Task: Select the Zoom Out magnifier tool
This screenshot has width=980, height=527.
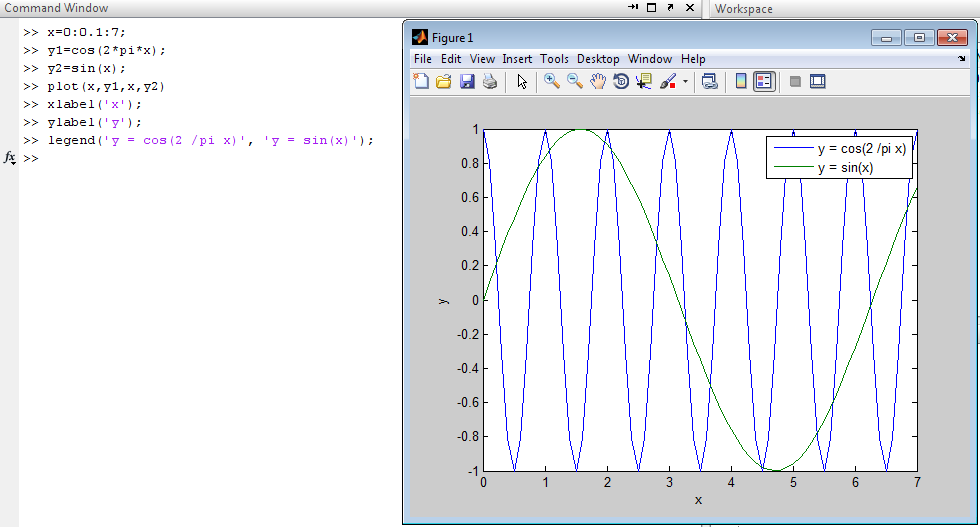Action: (574, 82)
